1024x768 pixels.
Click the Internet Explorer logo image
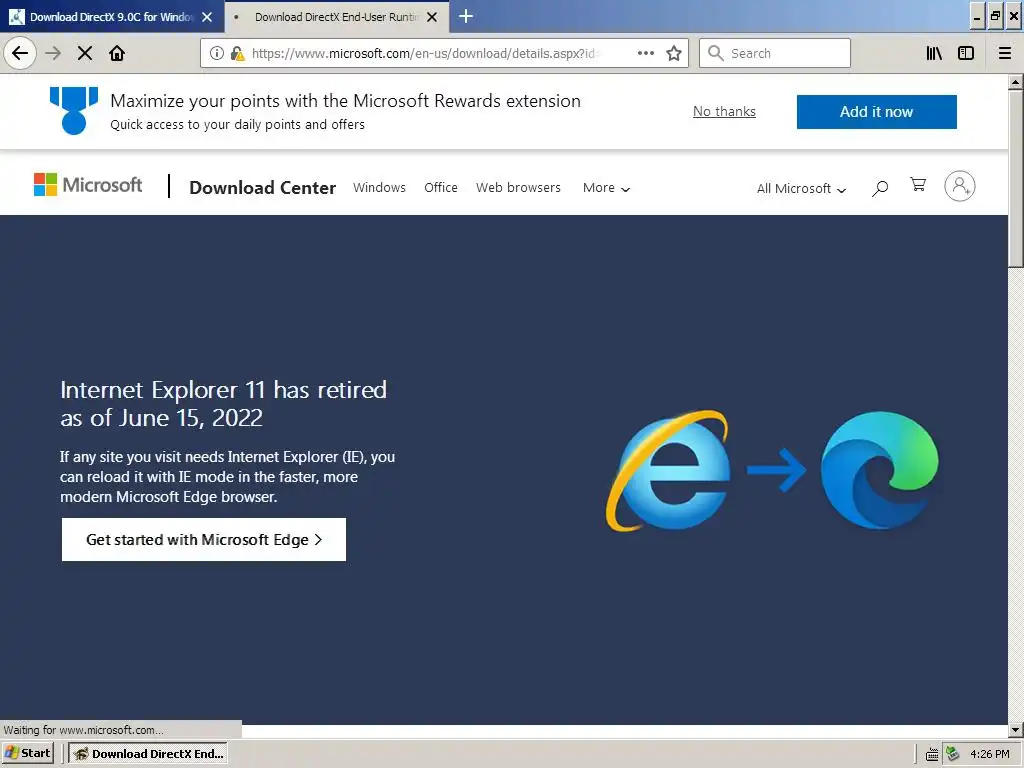click(669, 470)
